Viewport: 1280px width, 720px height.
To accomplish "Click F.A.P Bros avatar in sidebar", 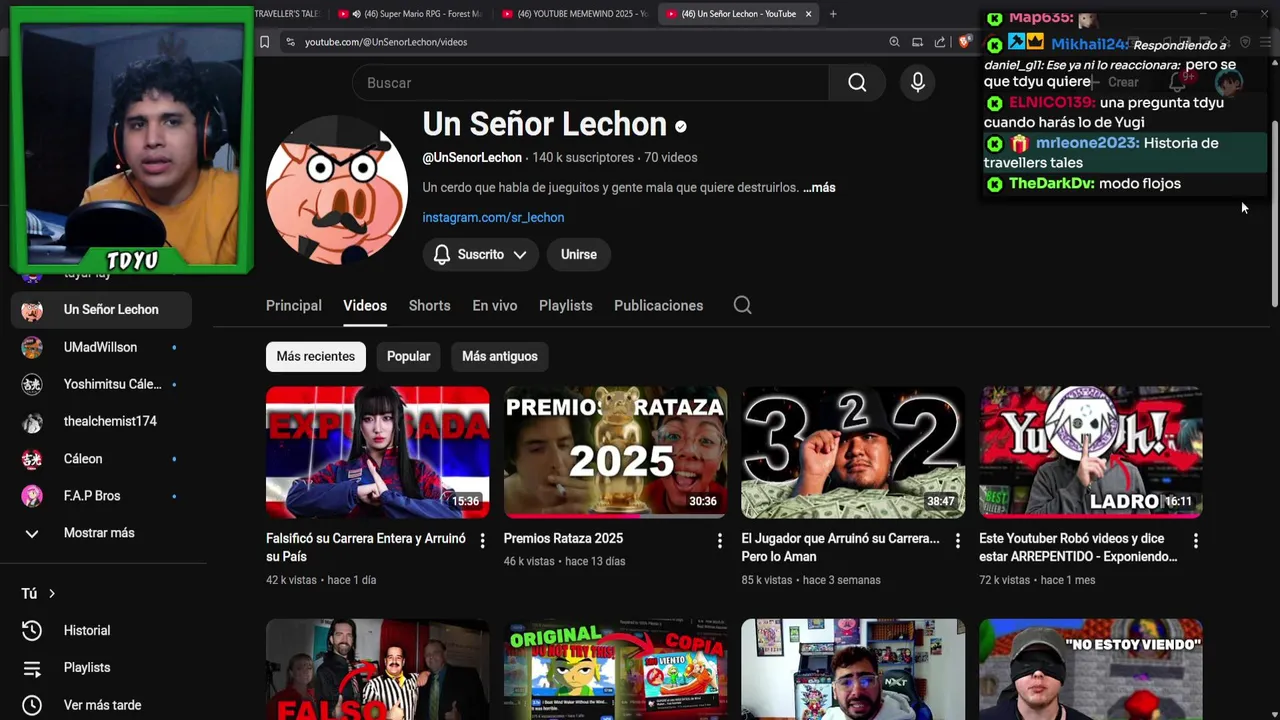I will pyautogui.click(x=32, y=496).
